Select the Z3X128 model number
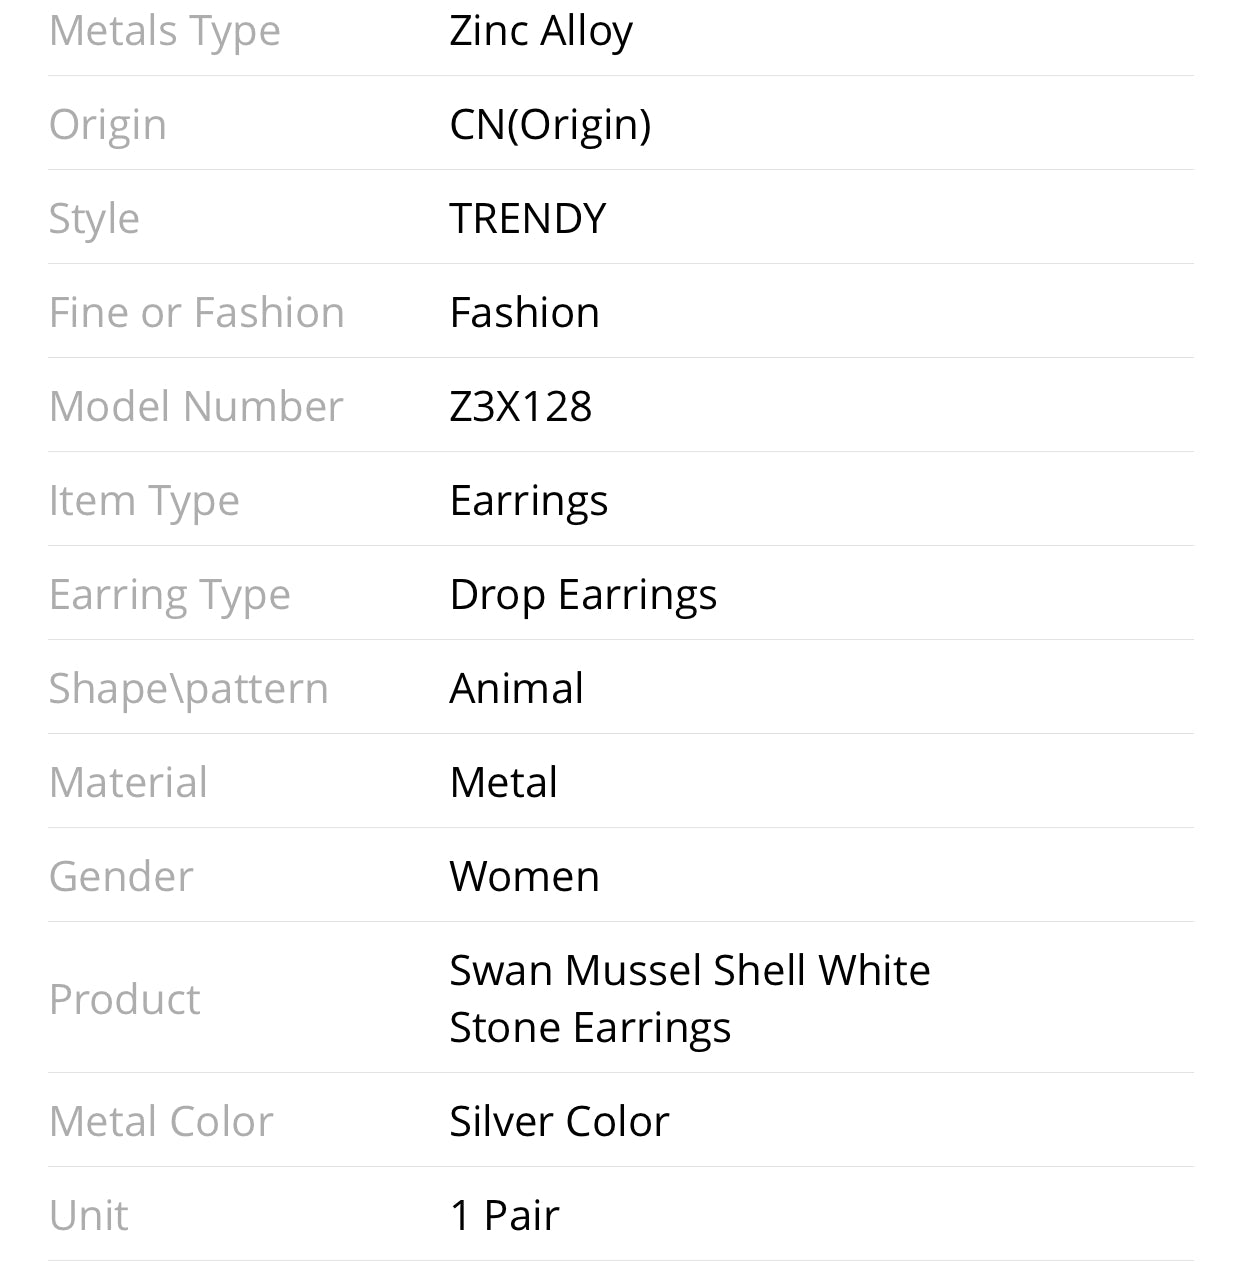The image size is (1242, 1264). pos(520,407)
